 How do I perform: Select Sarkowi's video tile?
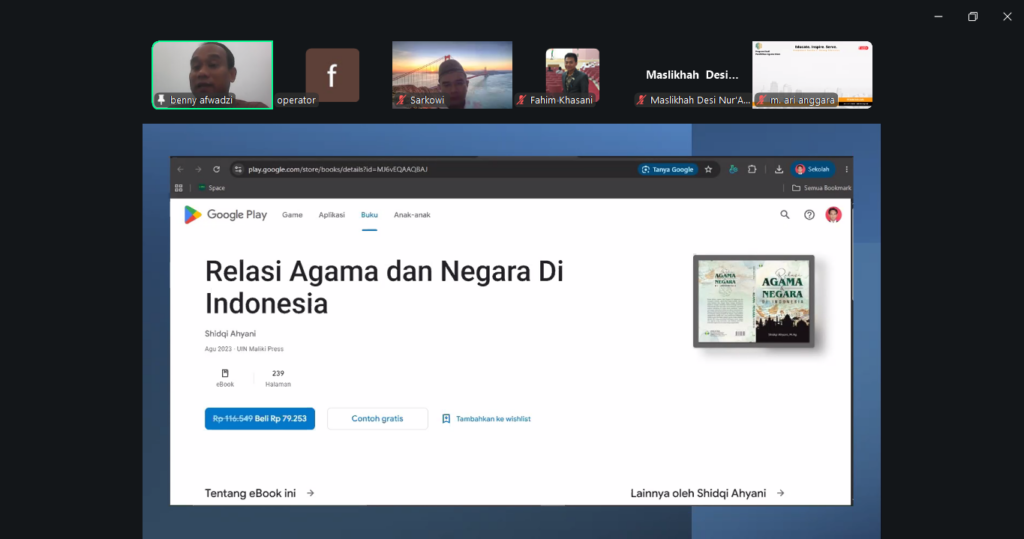[452, 75]
